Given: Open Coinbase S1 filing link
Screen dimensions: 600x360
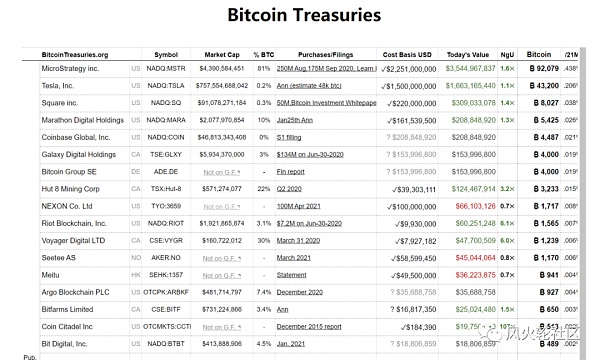Looking at the screenshot, I should (289, 137).
